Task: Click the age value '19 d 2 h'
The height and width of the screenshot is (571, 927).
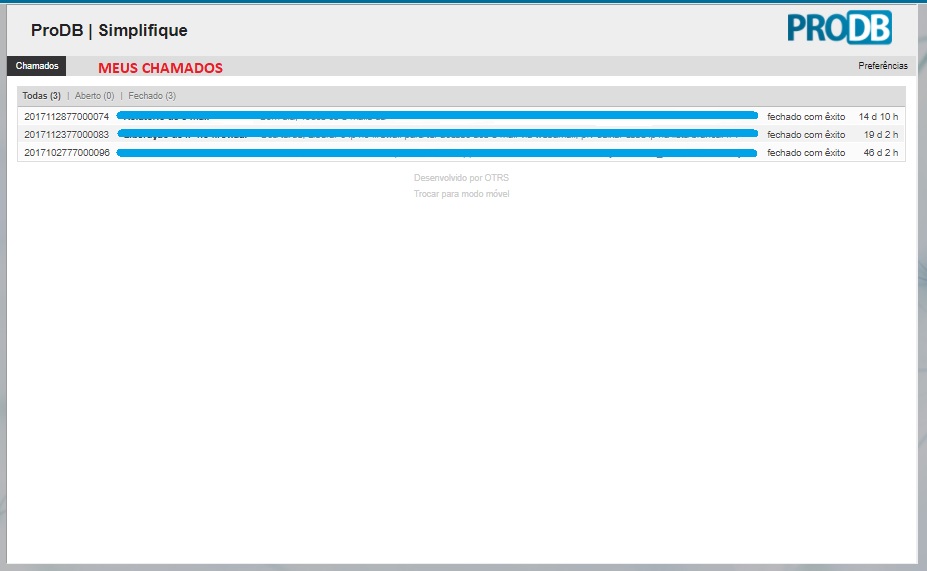Action: pos(881,135)
